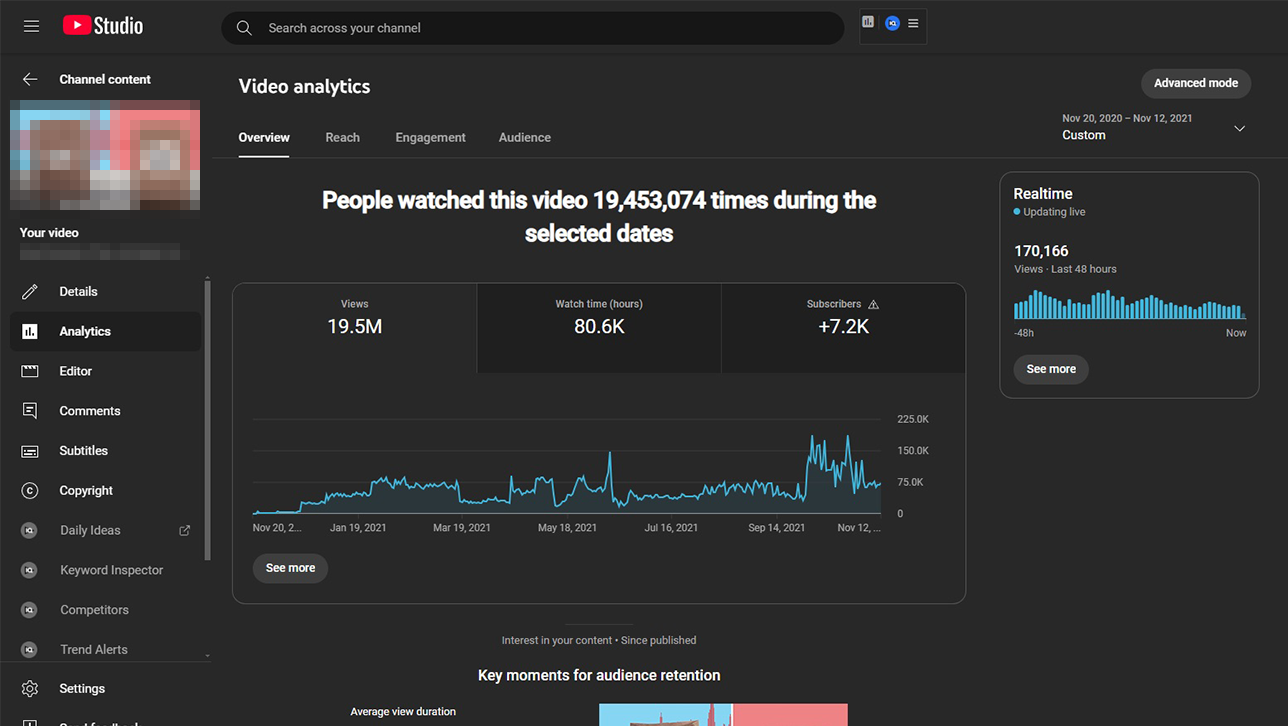The width and height of the screenshot is (1288, 726).
Task: Select the Watch time (hours) metric card
Action: click(599, 328)
